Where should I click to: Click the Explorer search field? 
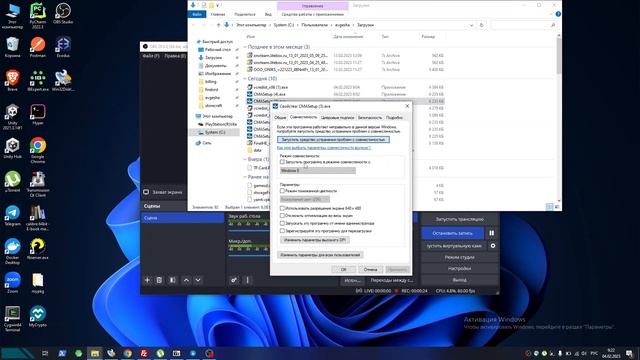[x=524, y=25]
